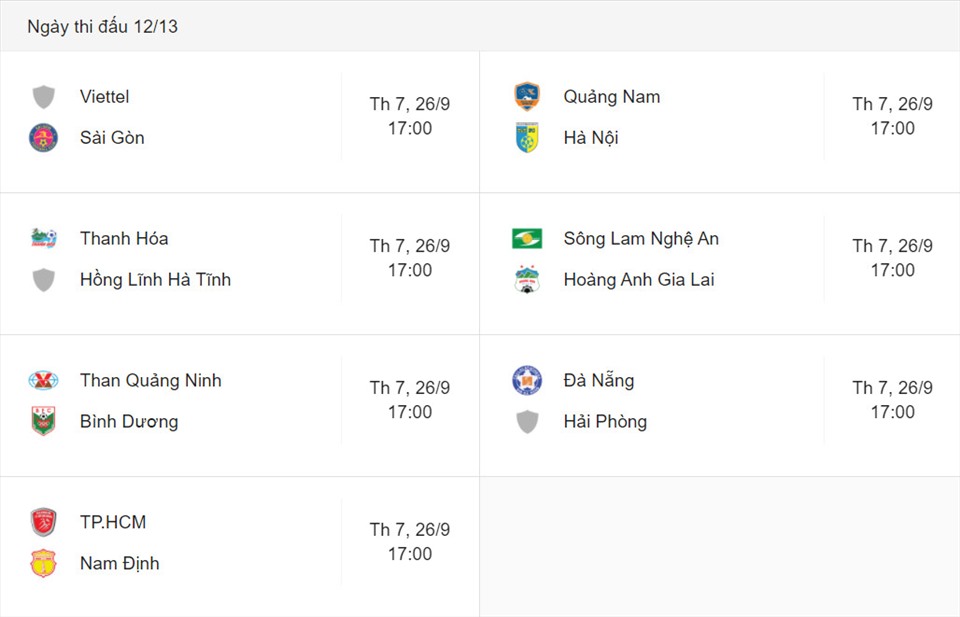
Task: Click the Sài Gòn club crest icon
Action: [43, 138]
